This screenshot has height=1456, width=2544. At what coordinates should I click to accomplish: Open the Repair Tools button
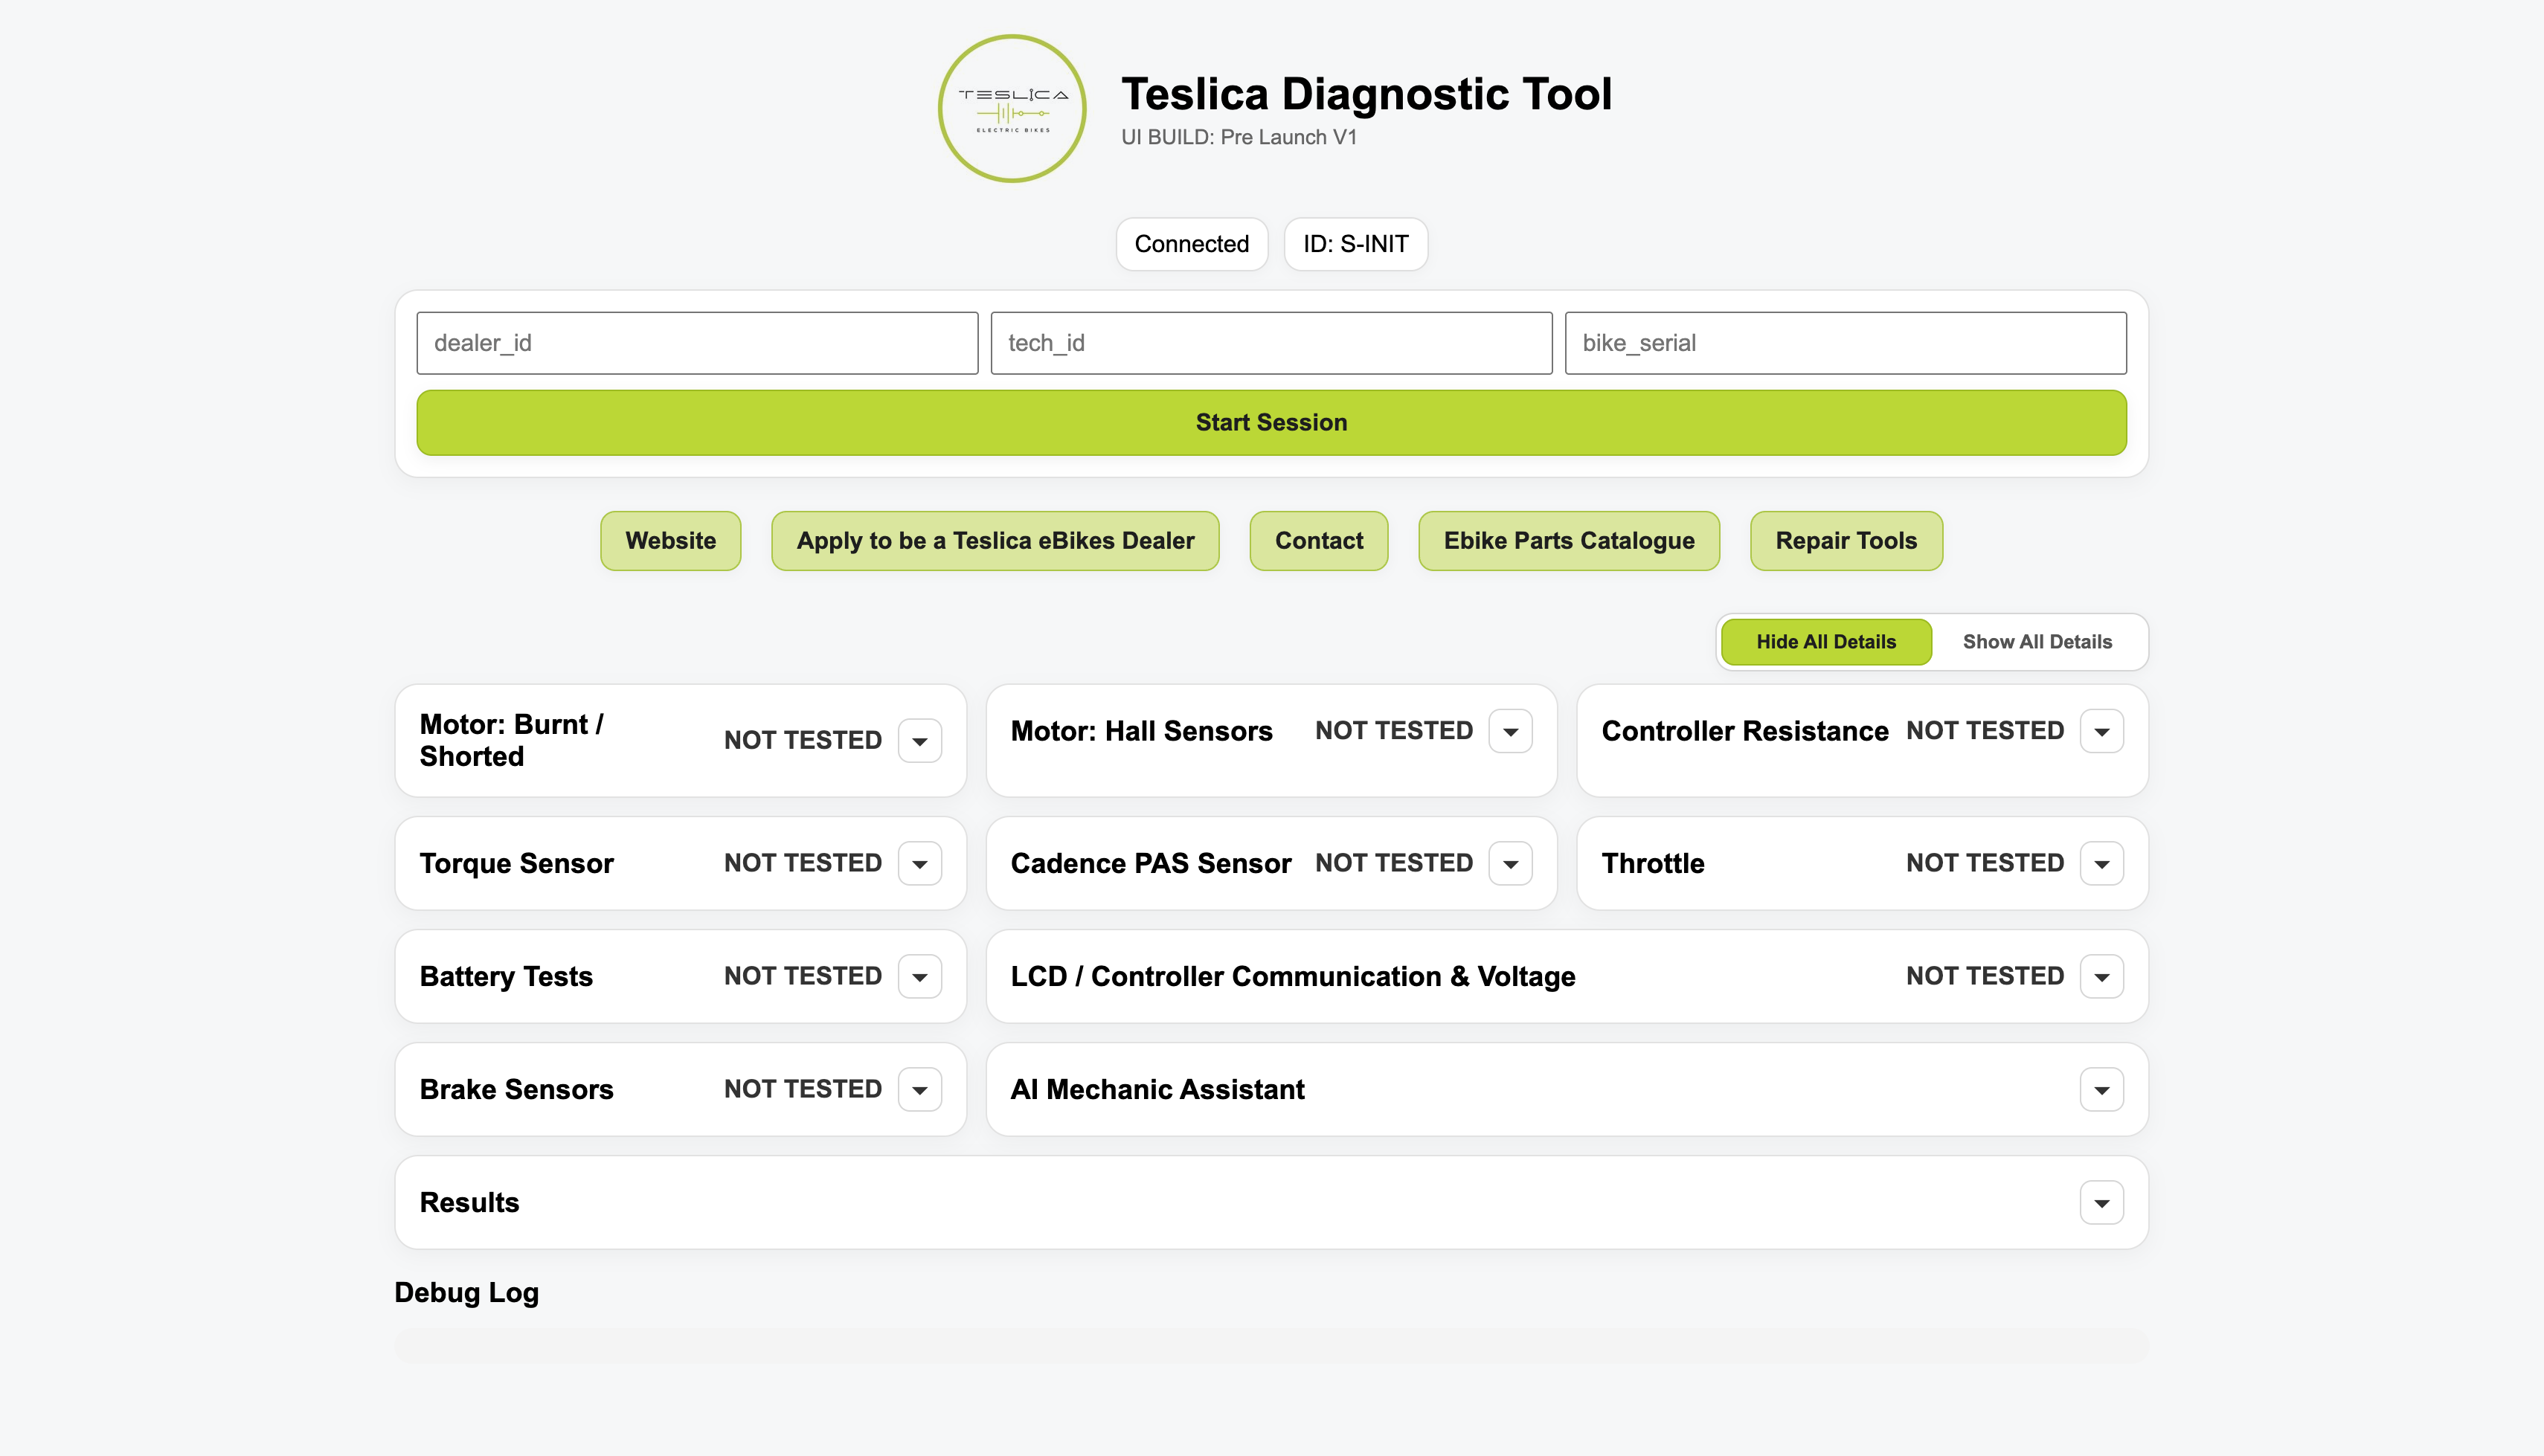(1846, 541)
